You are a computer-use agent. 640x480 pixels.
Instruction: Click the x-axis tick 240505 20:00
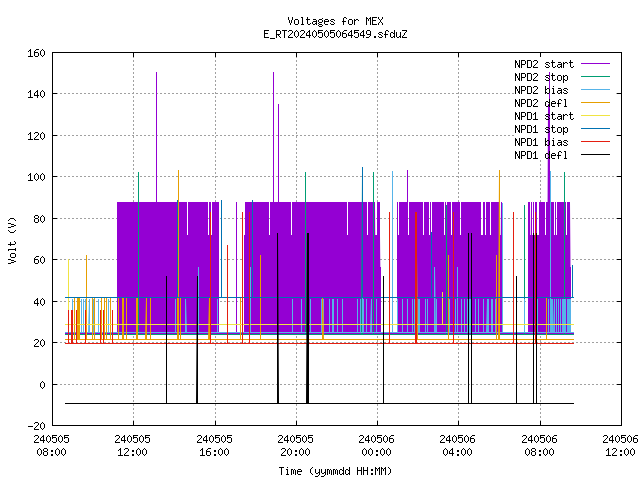296,446
